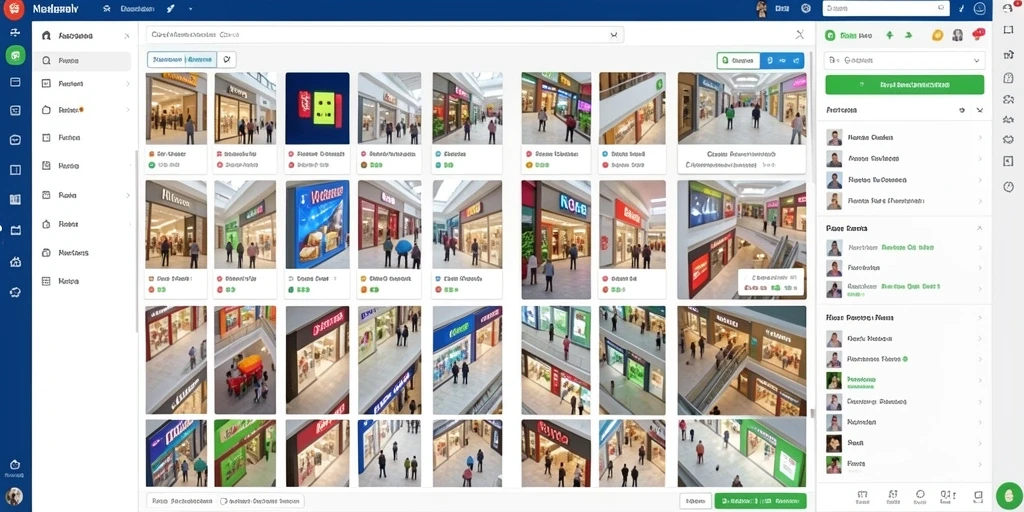The width and height of the screenshot is (1024, 512).
Task: Focus the wide search field above the gallery
Action: click(x=385, y=35)
